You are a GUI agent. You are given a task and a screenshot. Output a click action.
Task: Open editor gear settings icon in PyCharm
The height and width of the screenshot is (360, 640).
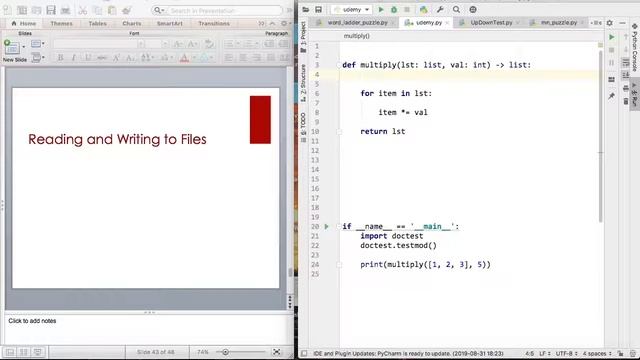610,23
